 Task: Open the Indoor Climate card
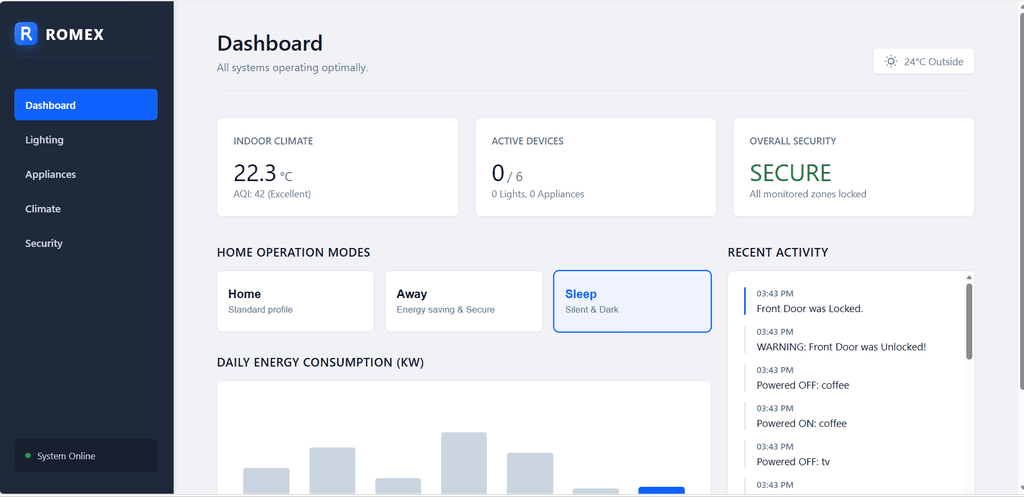(337, 167)
